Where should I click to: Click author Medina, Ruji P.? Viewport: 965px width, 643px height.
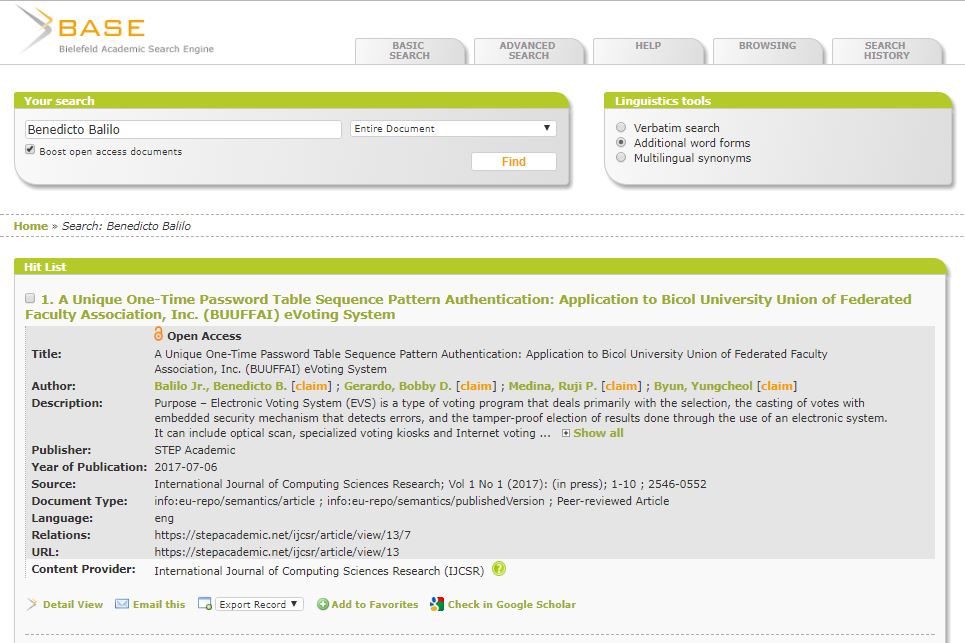click(553, 386)
